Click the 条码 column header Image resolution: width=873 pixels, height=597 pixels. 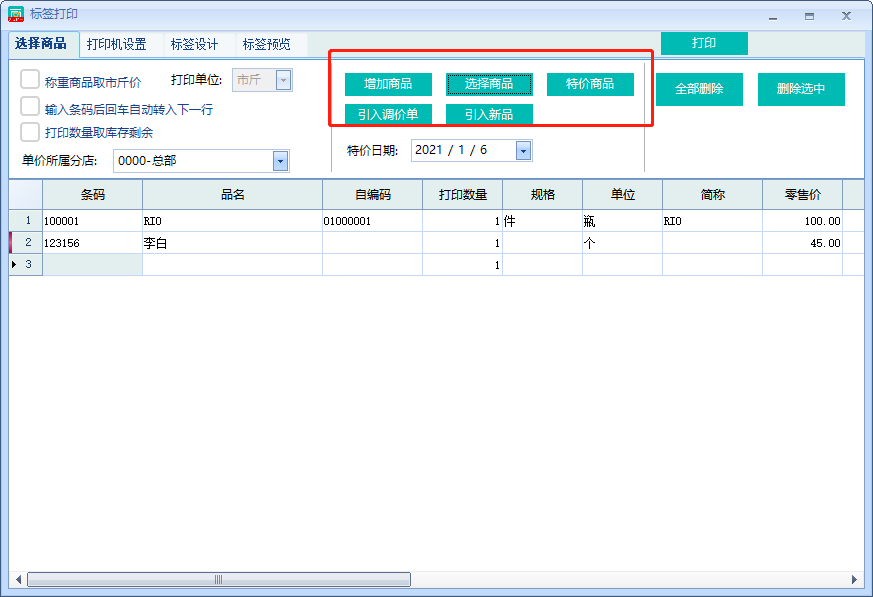coord(92,195)
